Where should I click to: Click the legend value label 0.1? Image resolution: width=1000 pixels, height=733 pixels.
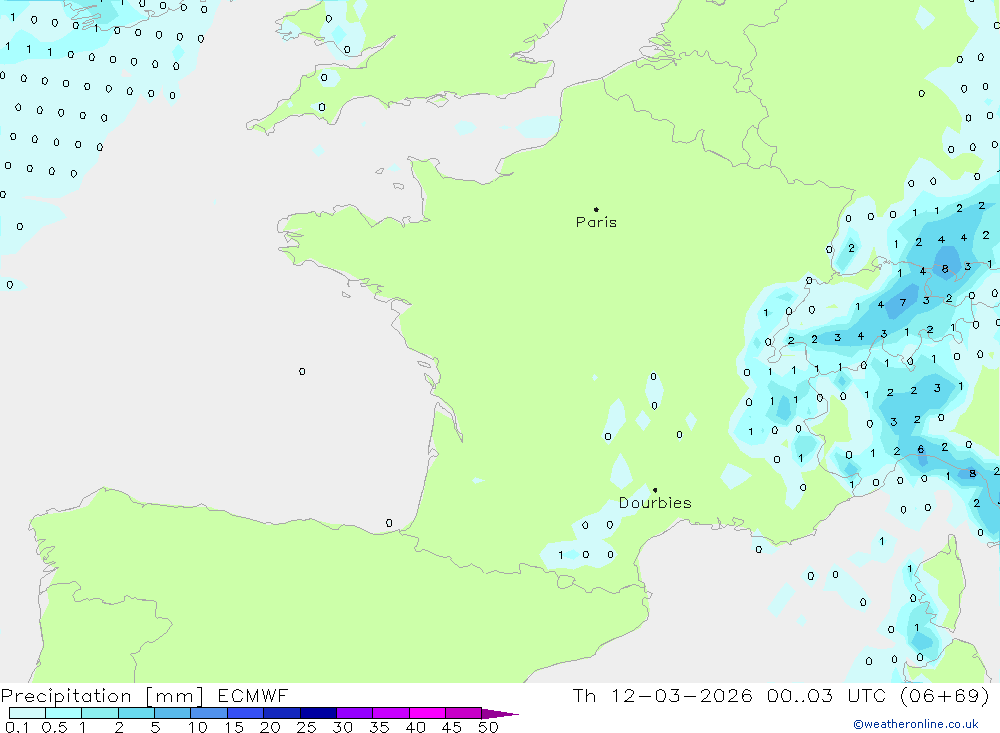pos(16,727)
